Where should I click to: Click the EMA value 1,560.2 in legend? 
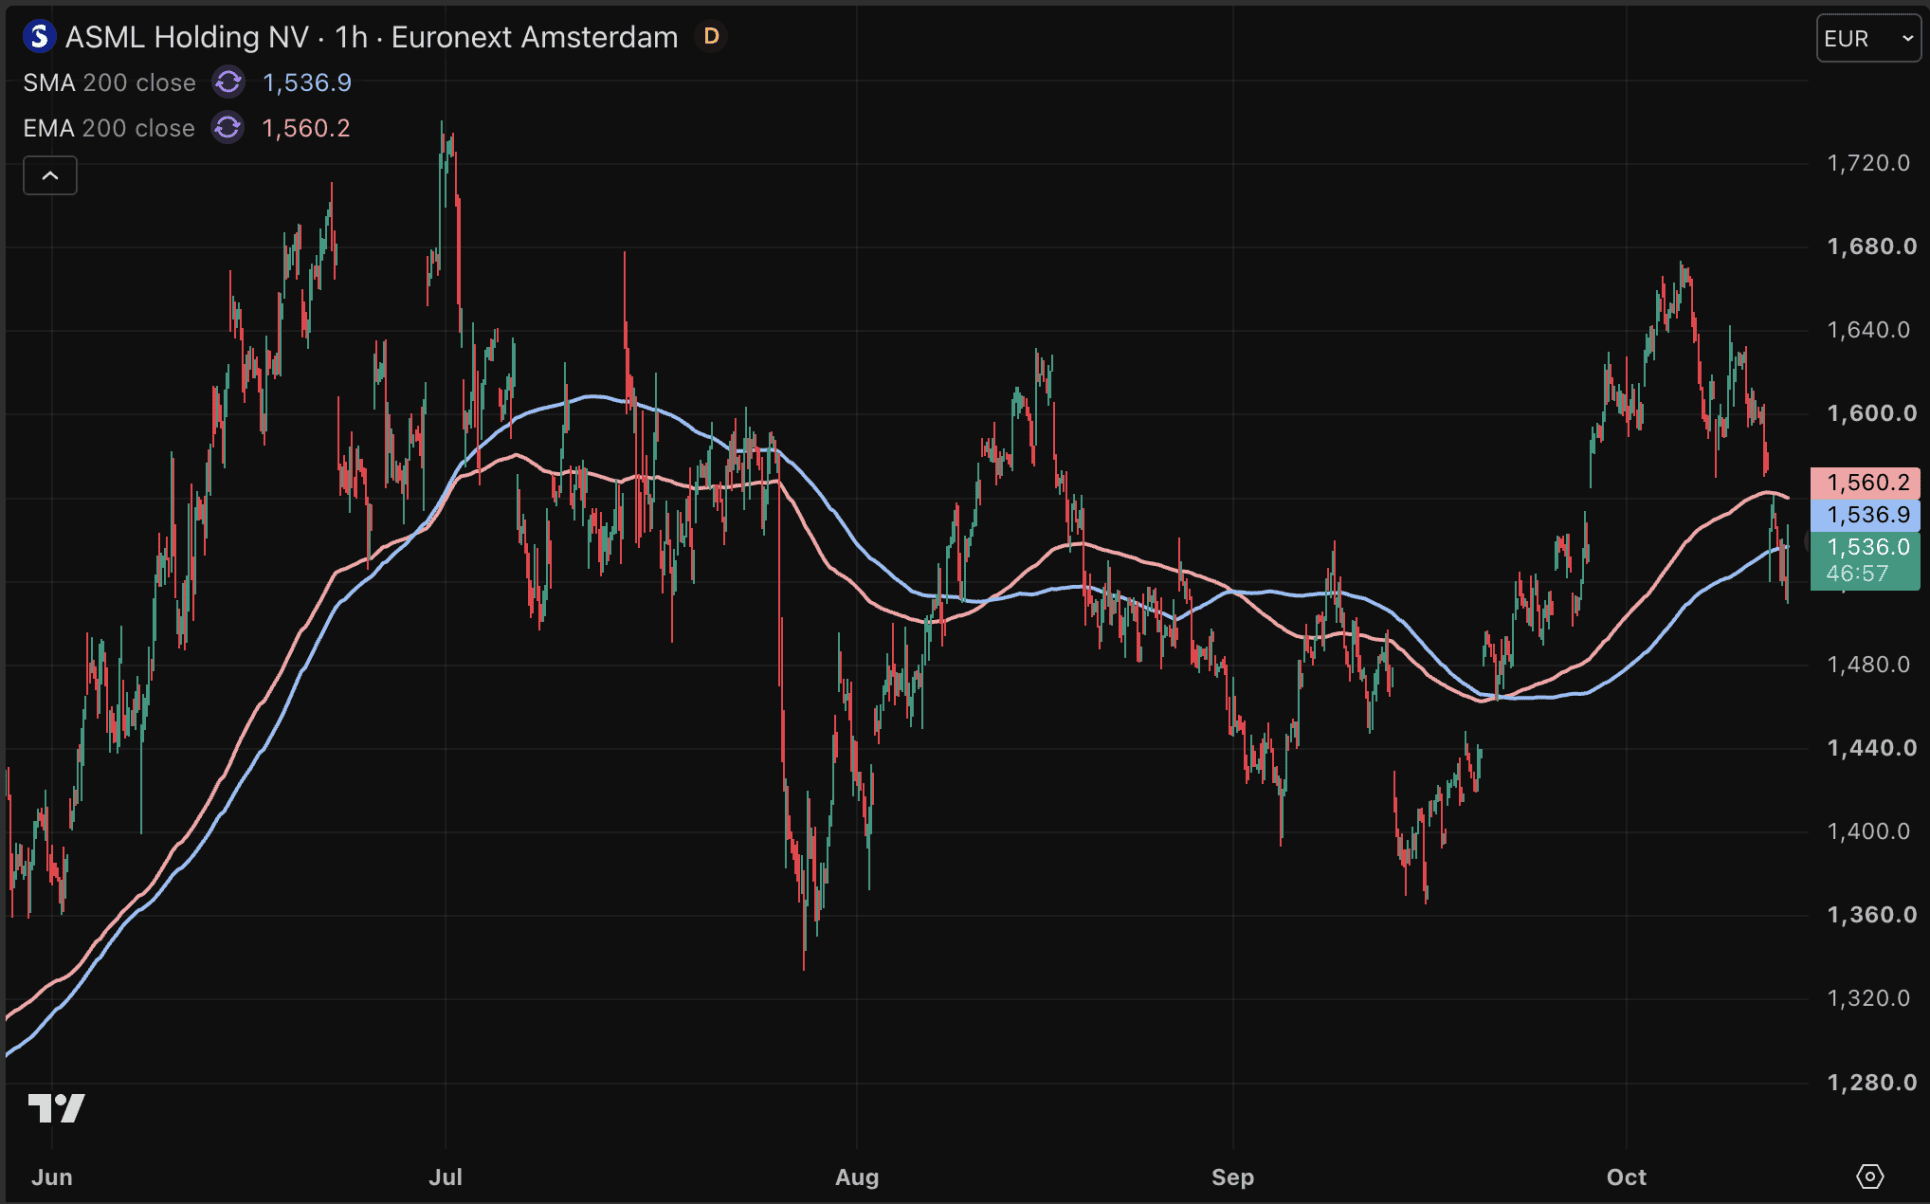[306, 128]
